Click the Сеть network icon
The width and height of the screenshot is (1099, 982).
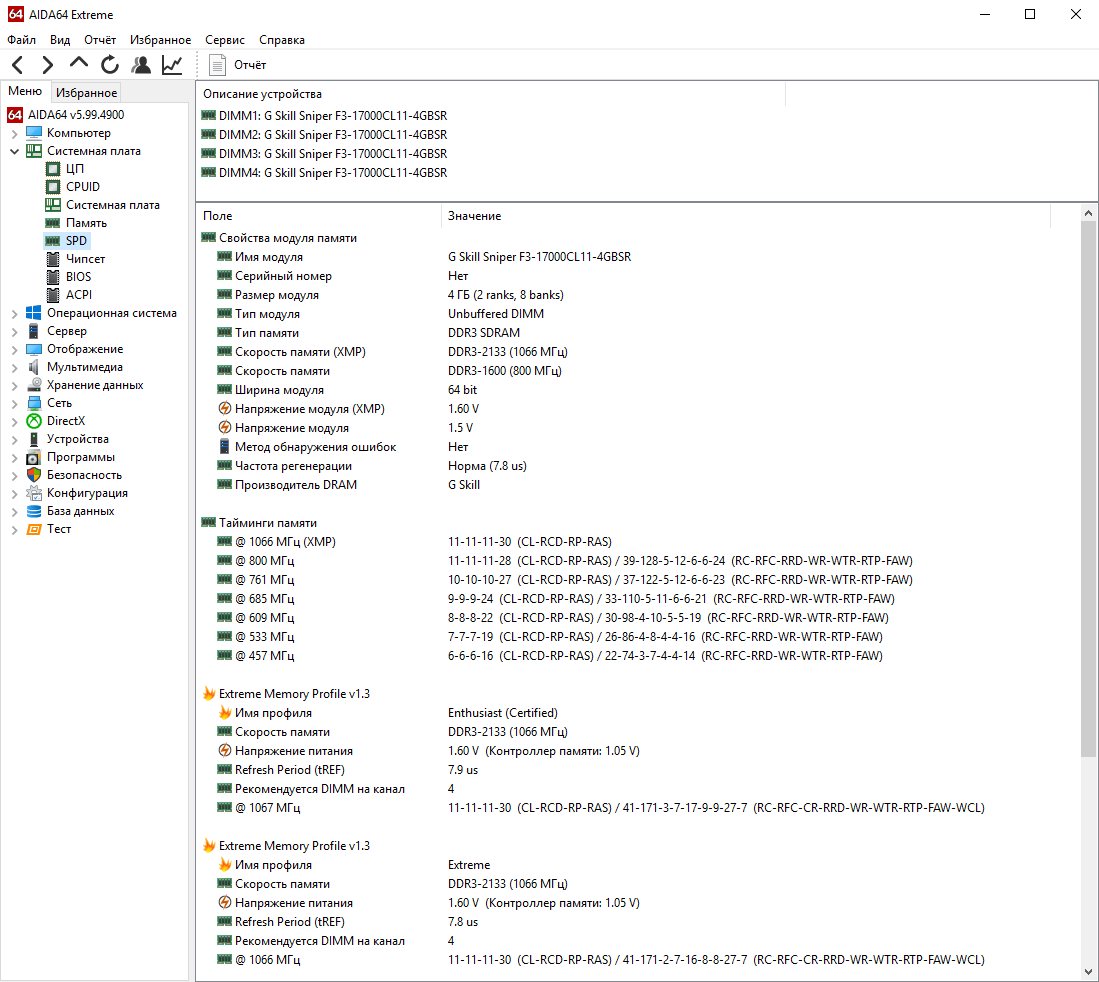[34, 403]
